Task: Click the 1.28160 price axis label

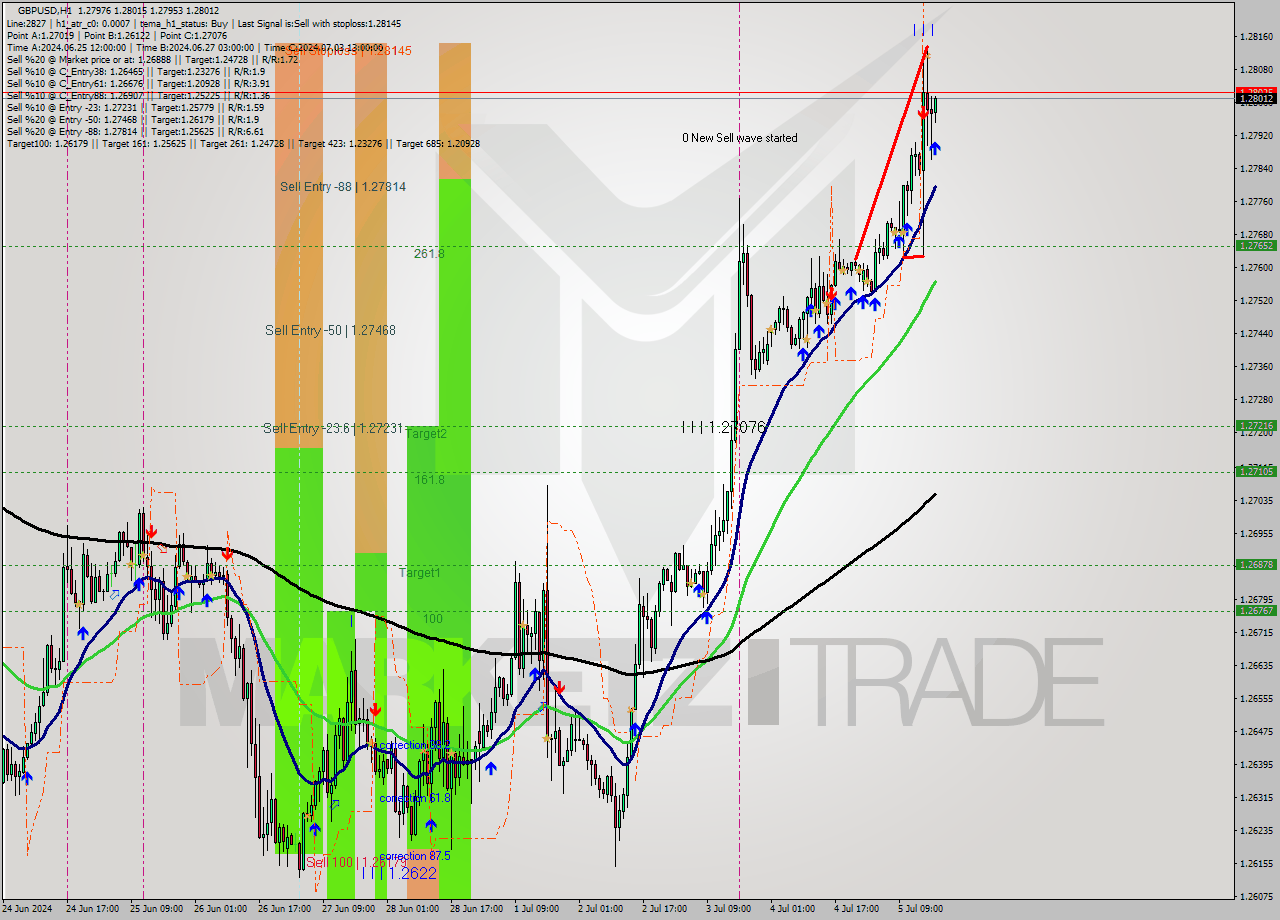Action: coord(1256,36)
